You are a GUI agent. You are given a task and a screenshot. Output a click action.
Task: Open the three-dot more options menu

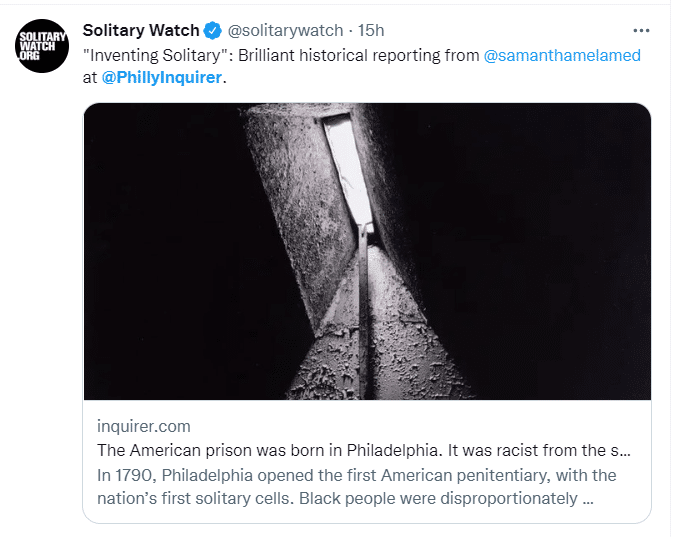point(641,30)
